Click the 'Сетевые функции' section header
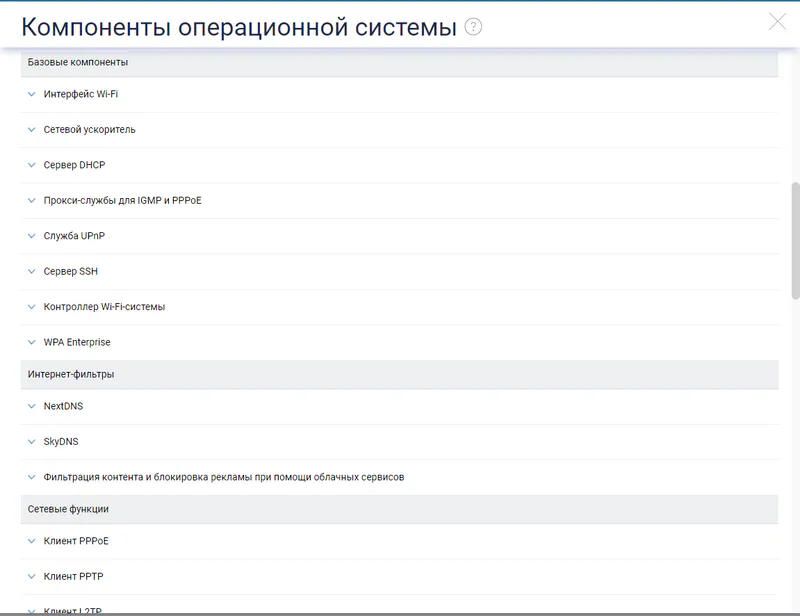 coord(399,509)
